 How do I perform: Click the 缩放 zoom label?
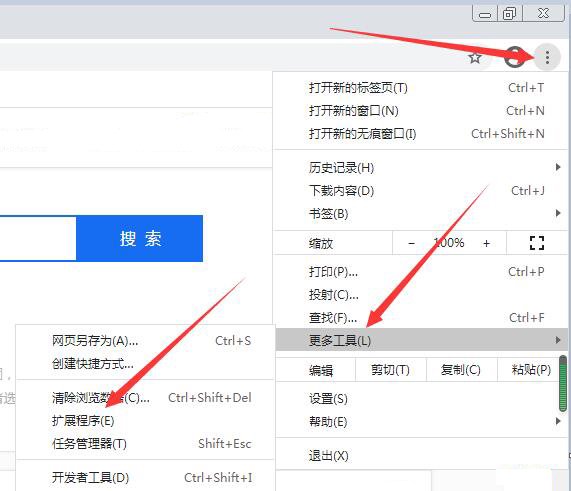(321, 243)
